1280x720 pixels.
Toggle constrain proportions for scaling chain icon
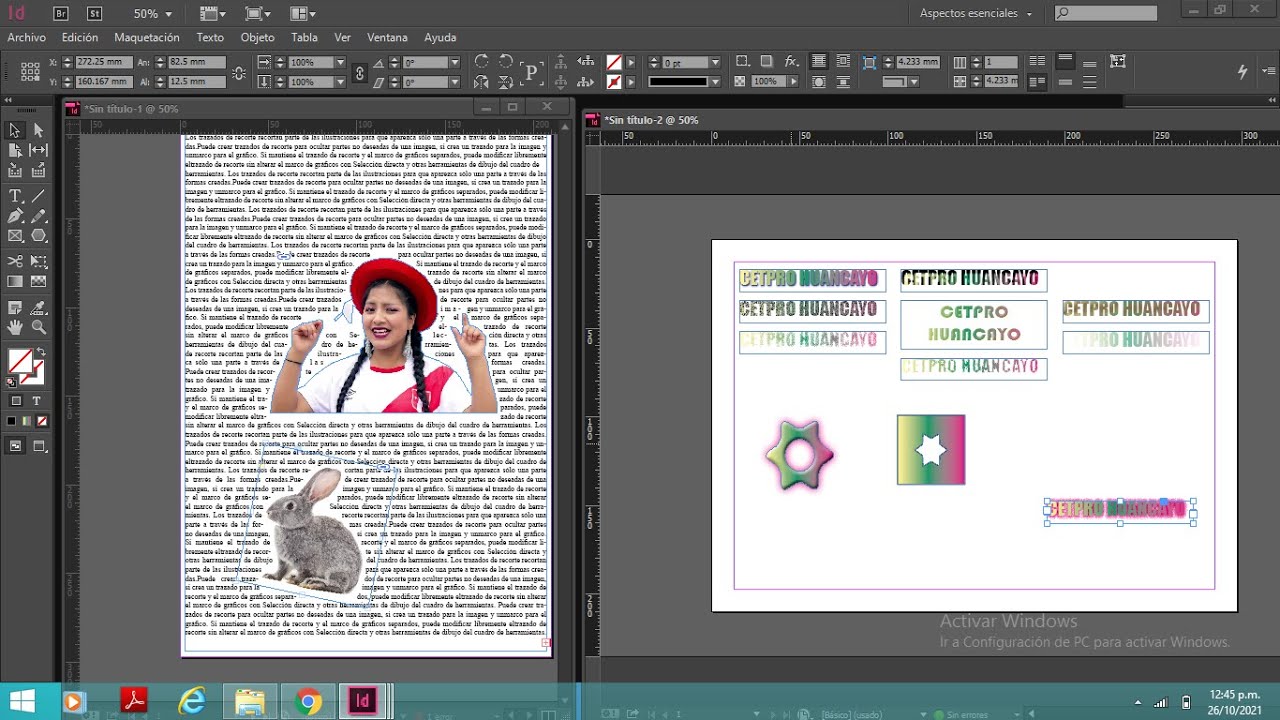coord(360,72)
